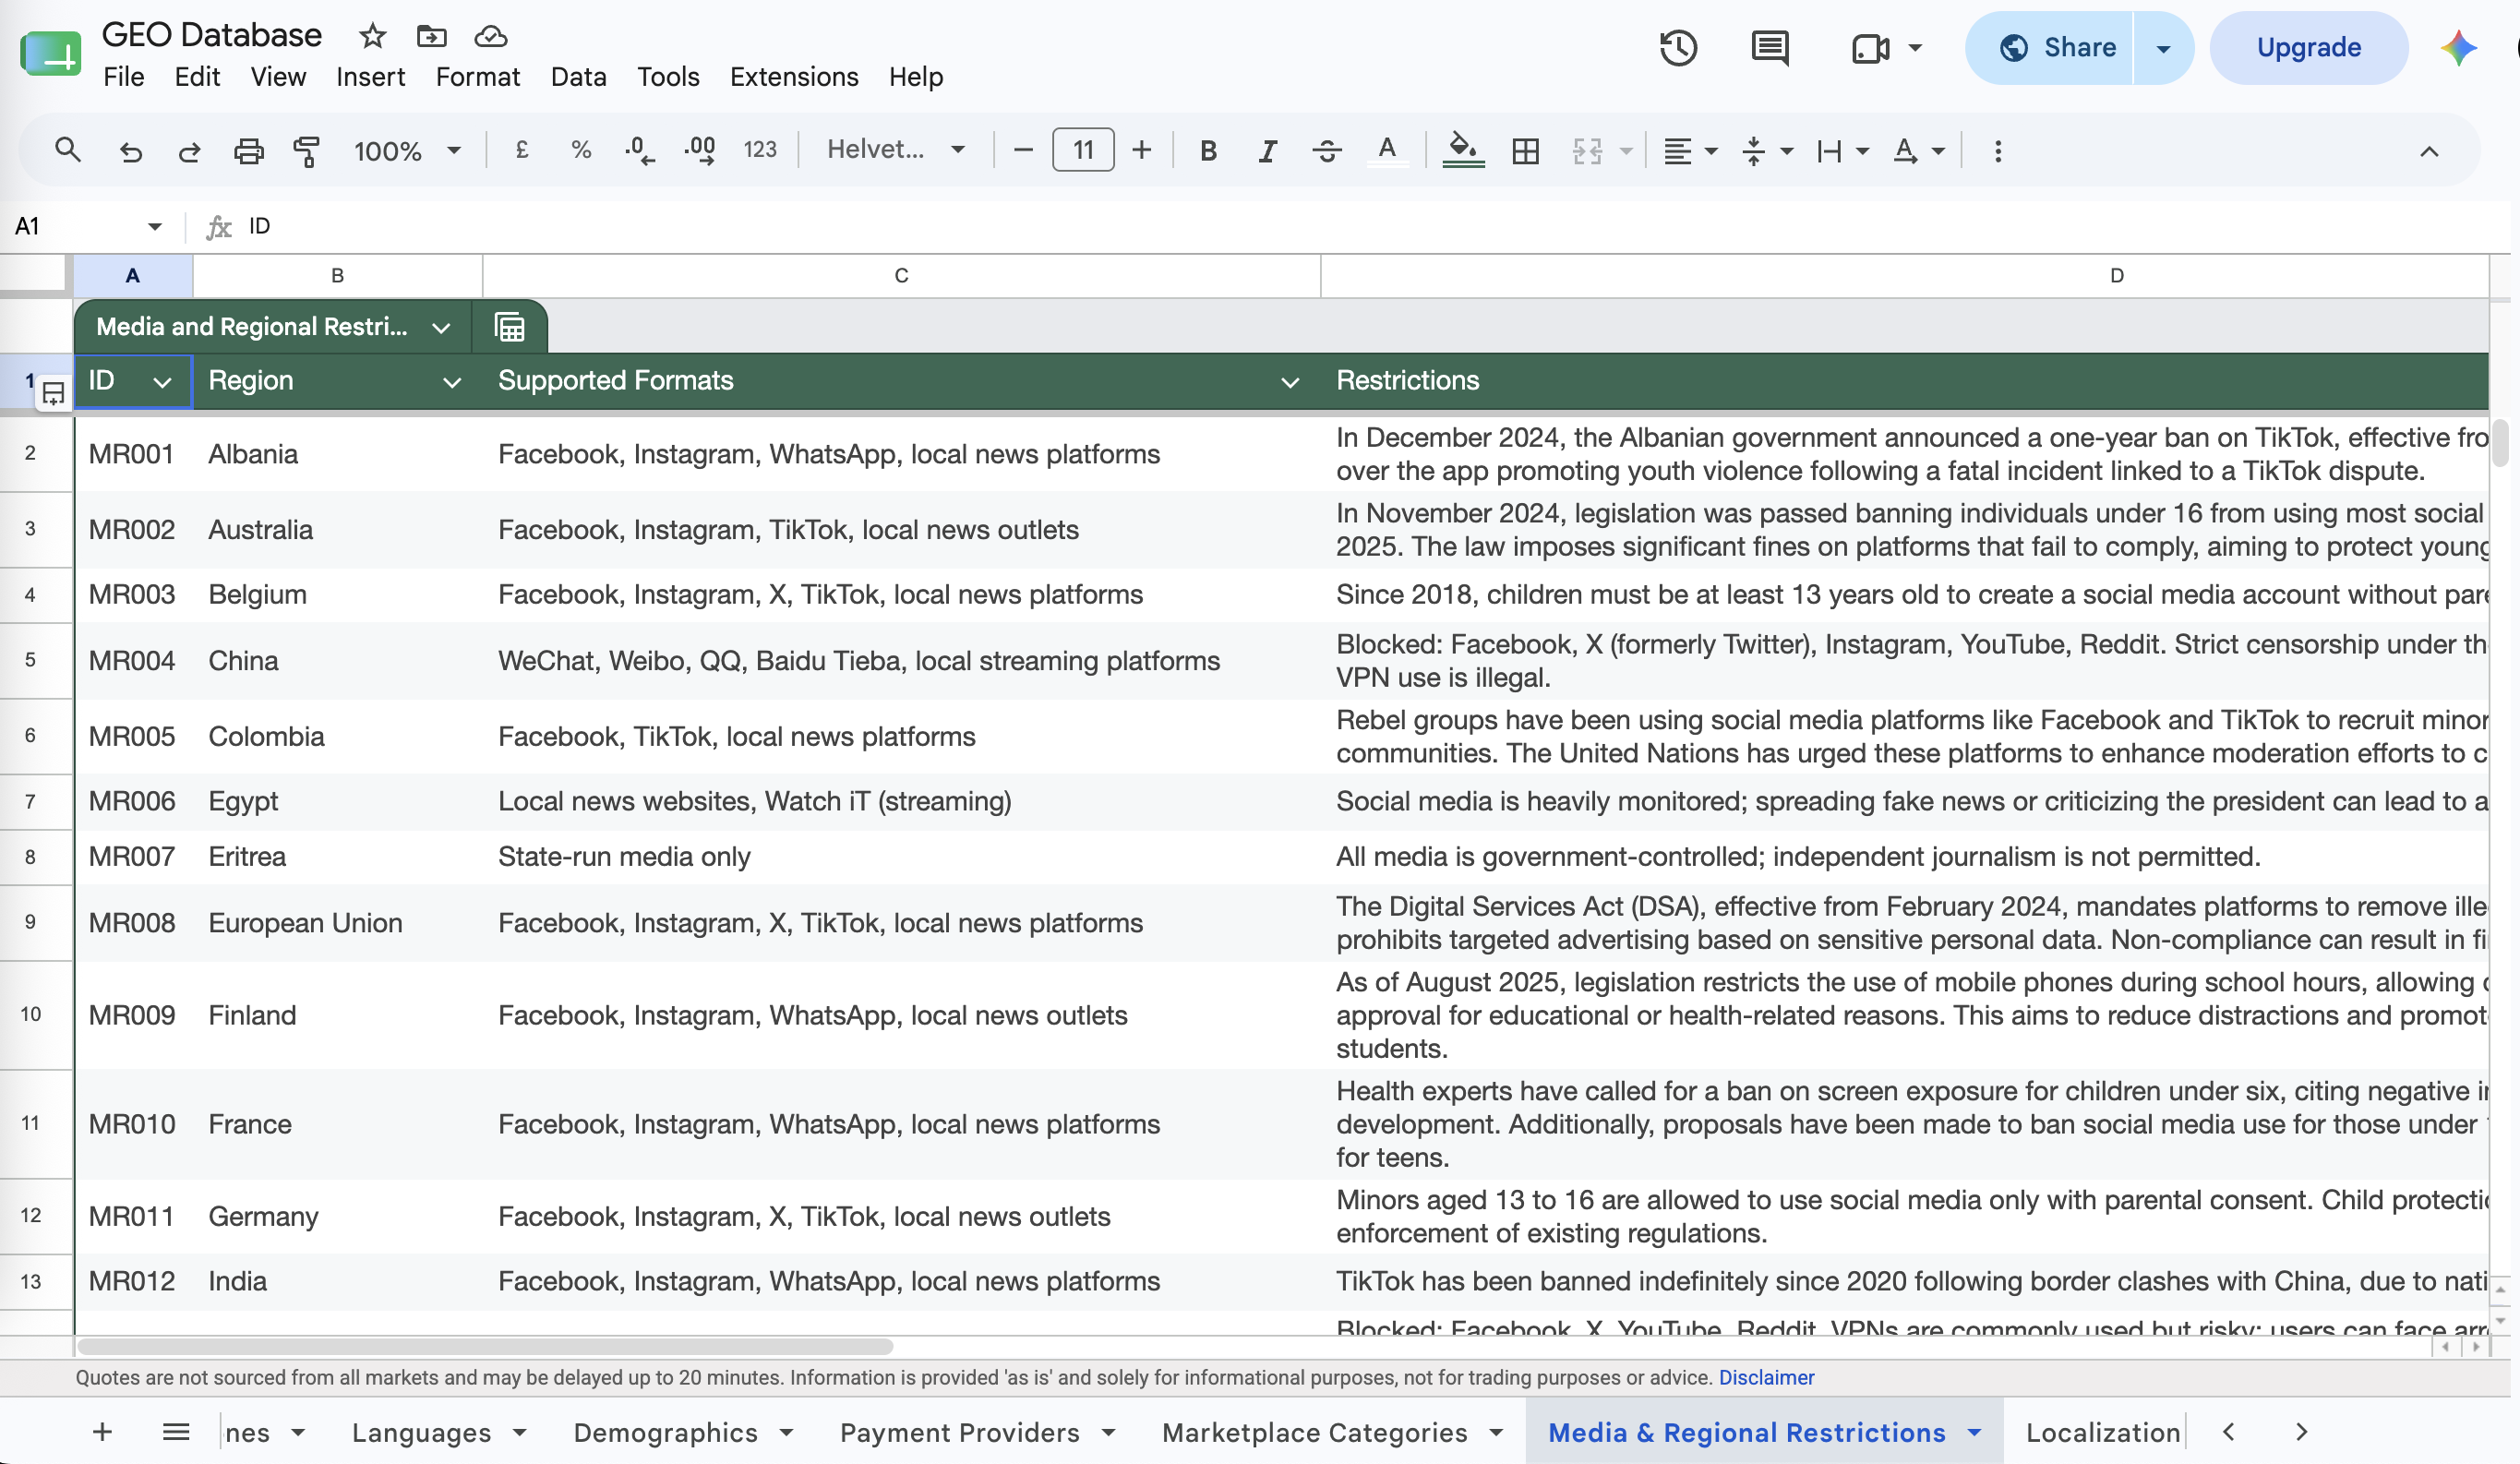Open comments panel icon
Viewport: 2520px width, 1464px height.
click(1770, 48)
